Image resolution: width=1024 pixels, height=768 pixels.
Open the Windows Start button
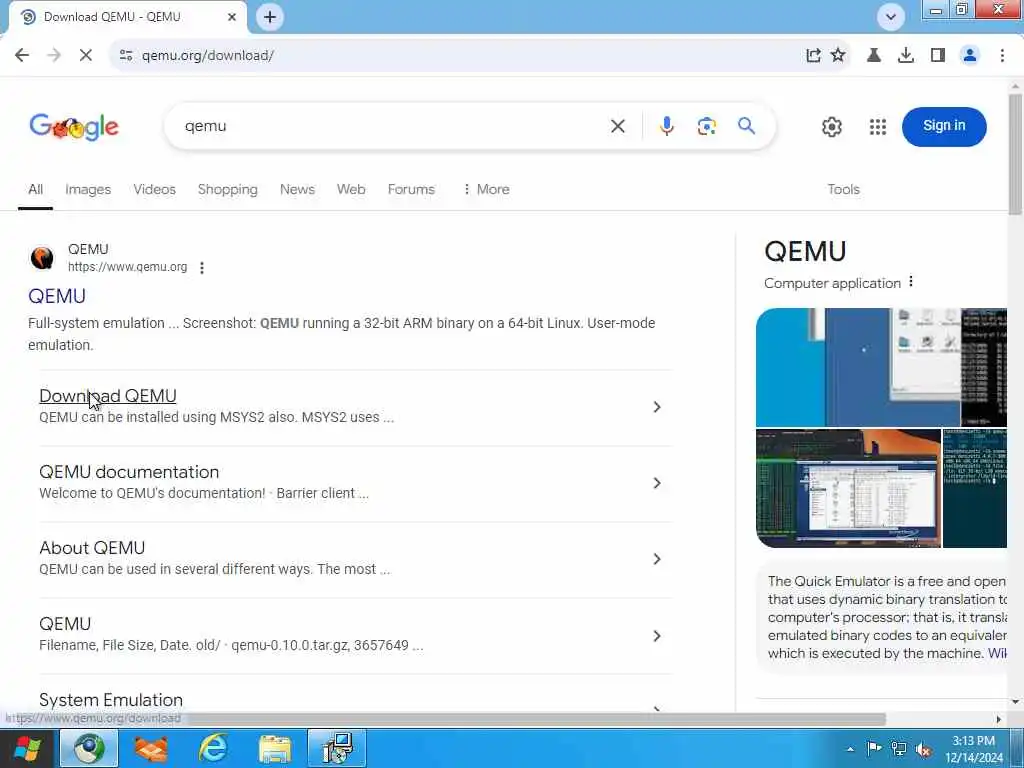click(x=27, y=748)
